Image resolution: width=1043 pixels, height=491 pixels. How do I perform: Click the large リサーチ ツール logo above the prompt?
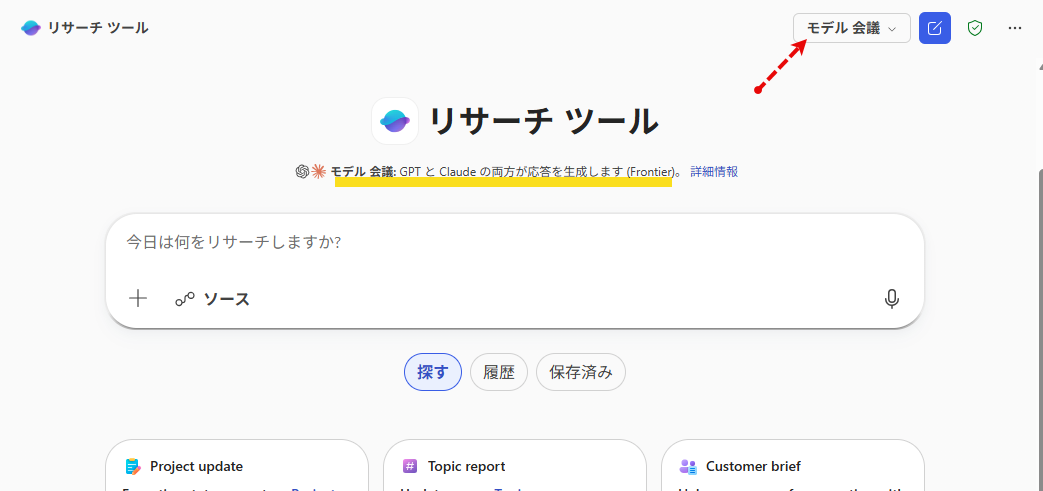(394, 121)
